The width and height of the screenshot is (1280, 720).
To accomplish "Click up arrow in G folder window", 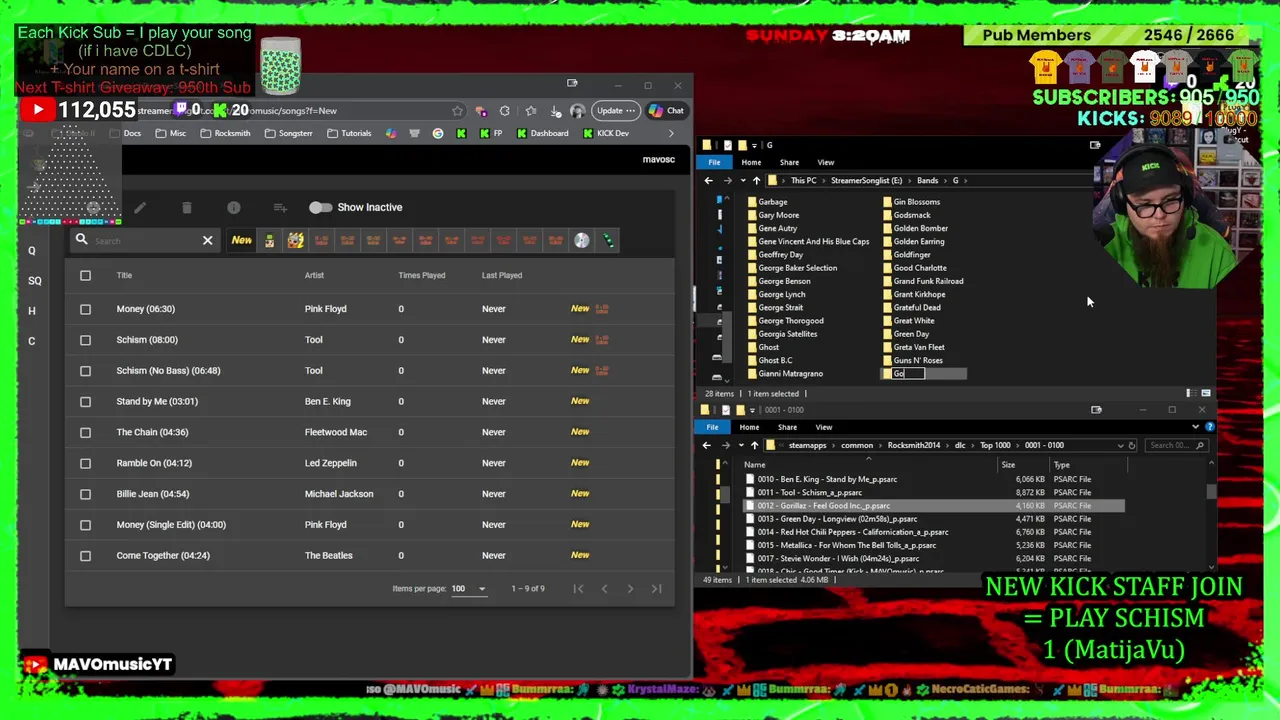I will tap(756, 181).
